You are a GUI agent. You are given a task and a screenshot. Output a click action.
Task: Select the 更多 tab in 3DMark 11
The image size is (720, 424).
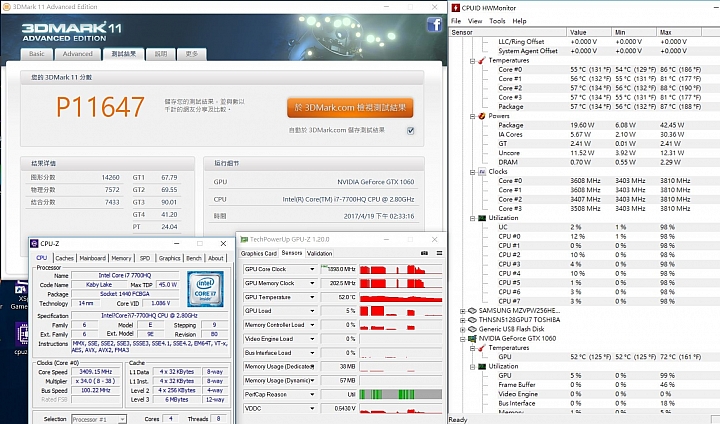[x=191, y=54]
